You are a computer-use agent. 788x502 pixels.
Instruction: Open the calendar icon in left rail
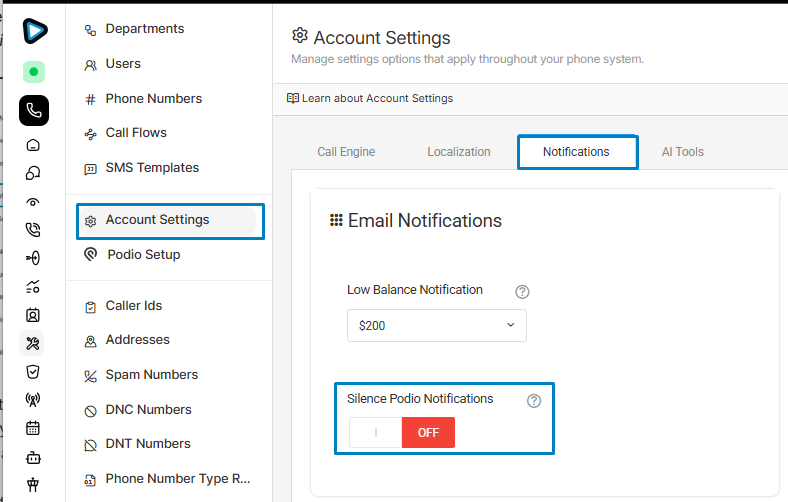coord(33,428)
